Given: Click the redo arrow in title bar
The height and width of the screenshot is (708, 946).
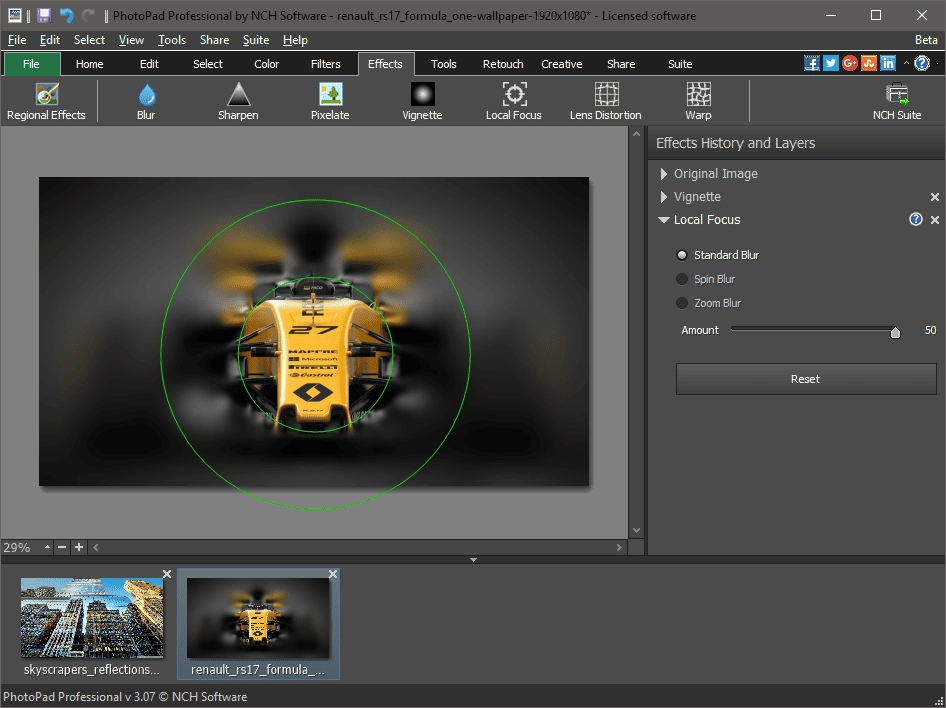Looking at the screenshot, I should (88, 15).
